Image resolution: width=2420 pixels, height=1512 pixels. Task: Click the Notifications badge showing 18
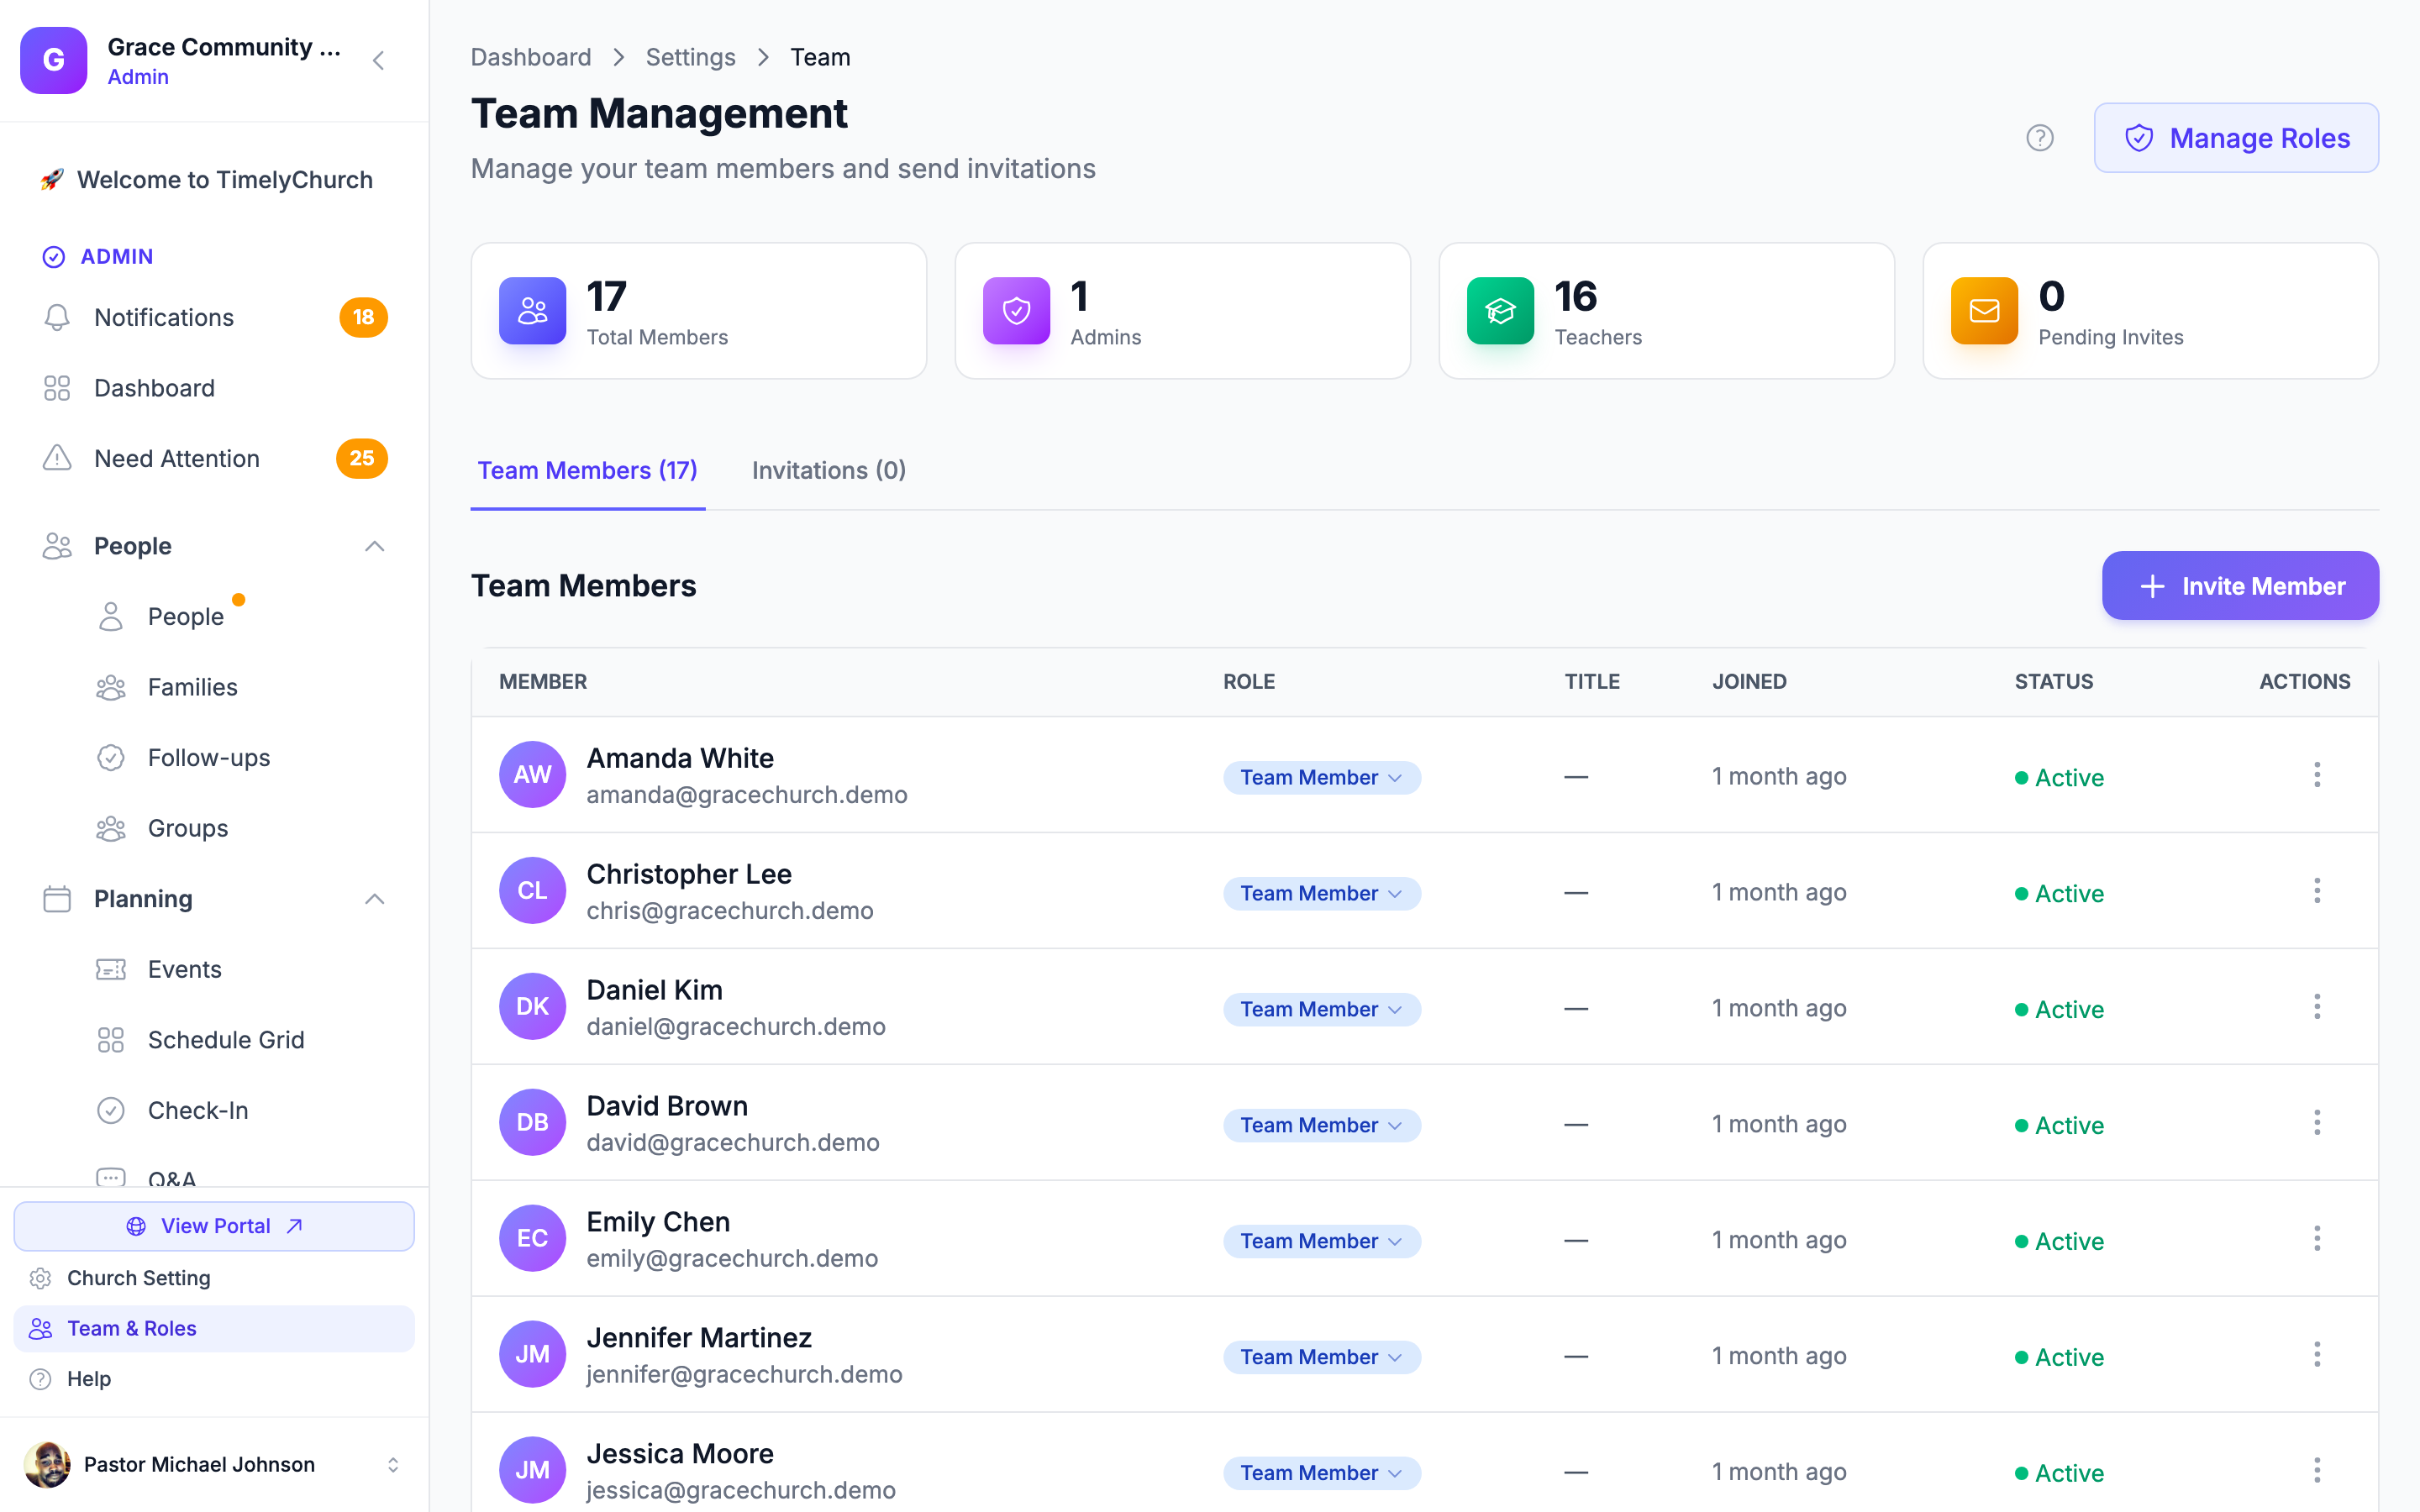[363, 317]
